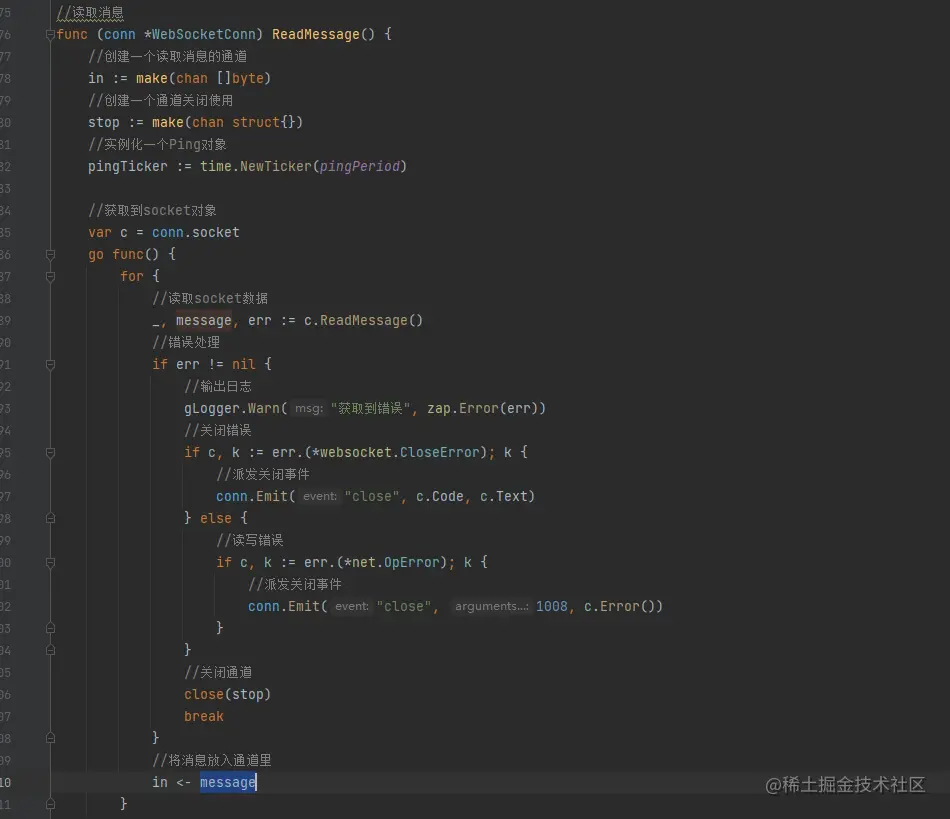Collapse the net.OpError if-block fold marker

click(x=50, y=563)
